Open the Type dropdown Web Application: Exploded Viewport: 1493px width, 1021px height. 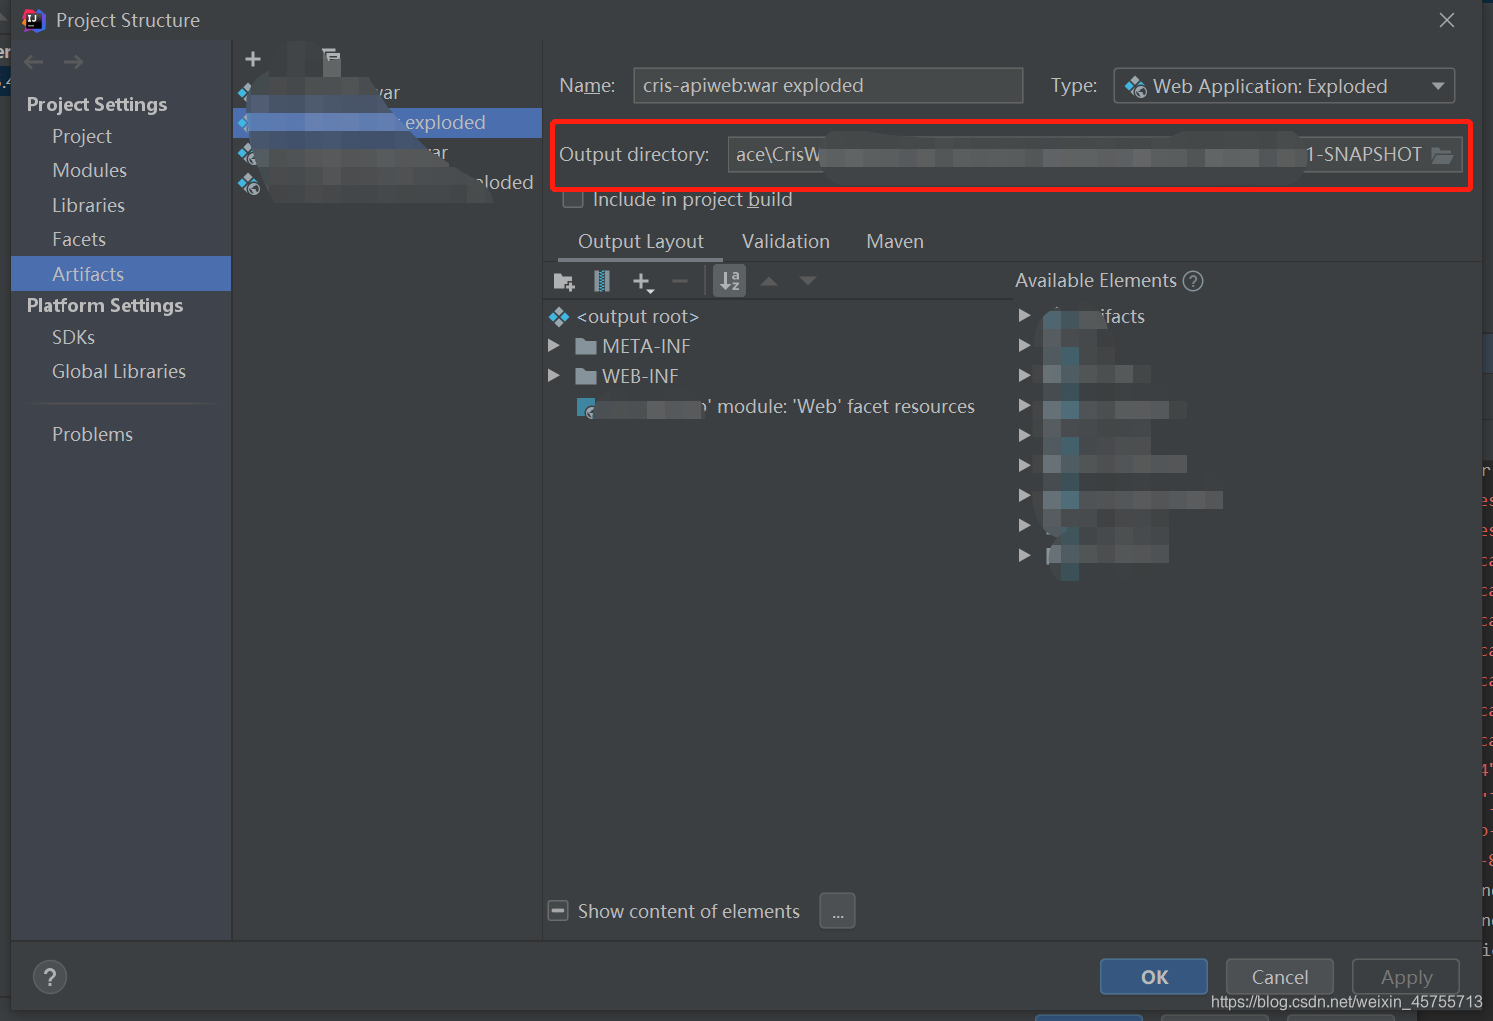pyautogui.click(x=1284, y=86)
